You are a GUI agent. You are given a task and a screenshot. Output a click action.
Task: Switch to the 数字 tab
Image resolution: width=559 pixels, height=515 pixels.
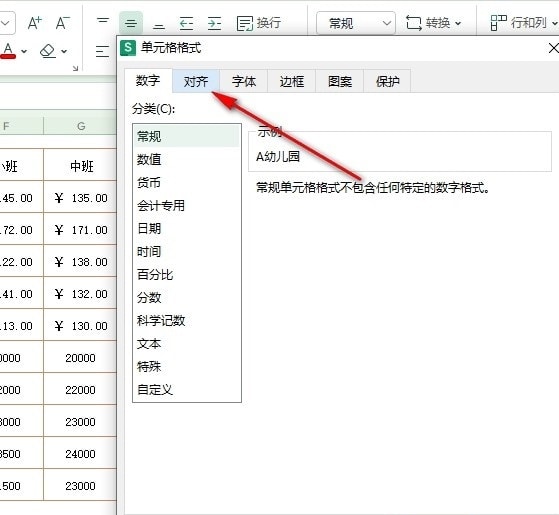tap(148, 81)
